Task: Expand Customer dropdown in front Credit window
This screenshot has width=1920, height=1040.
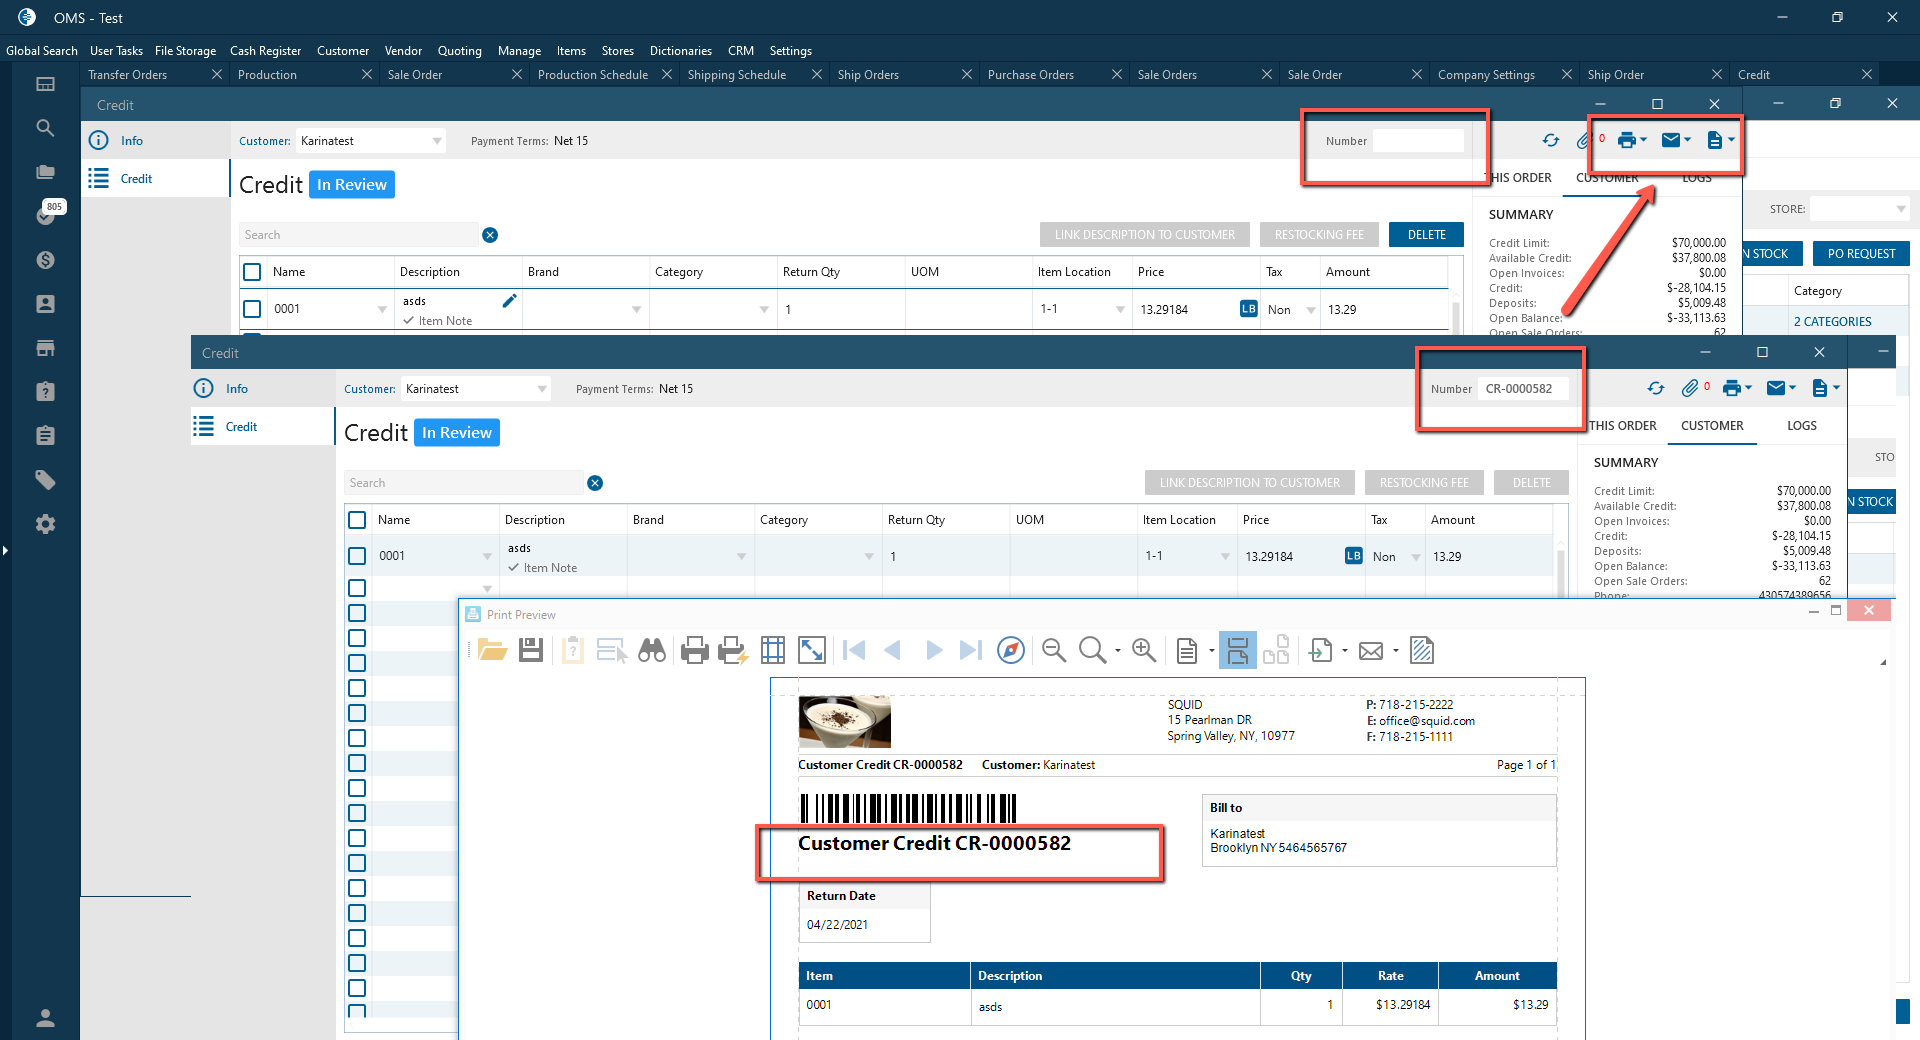Action: click(542, 389)
